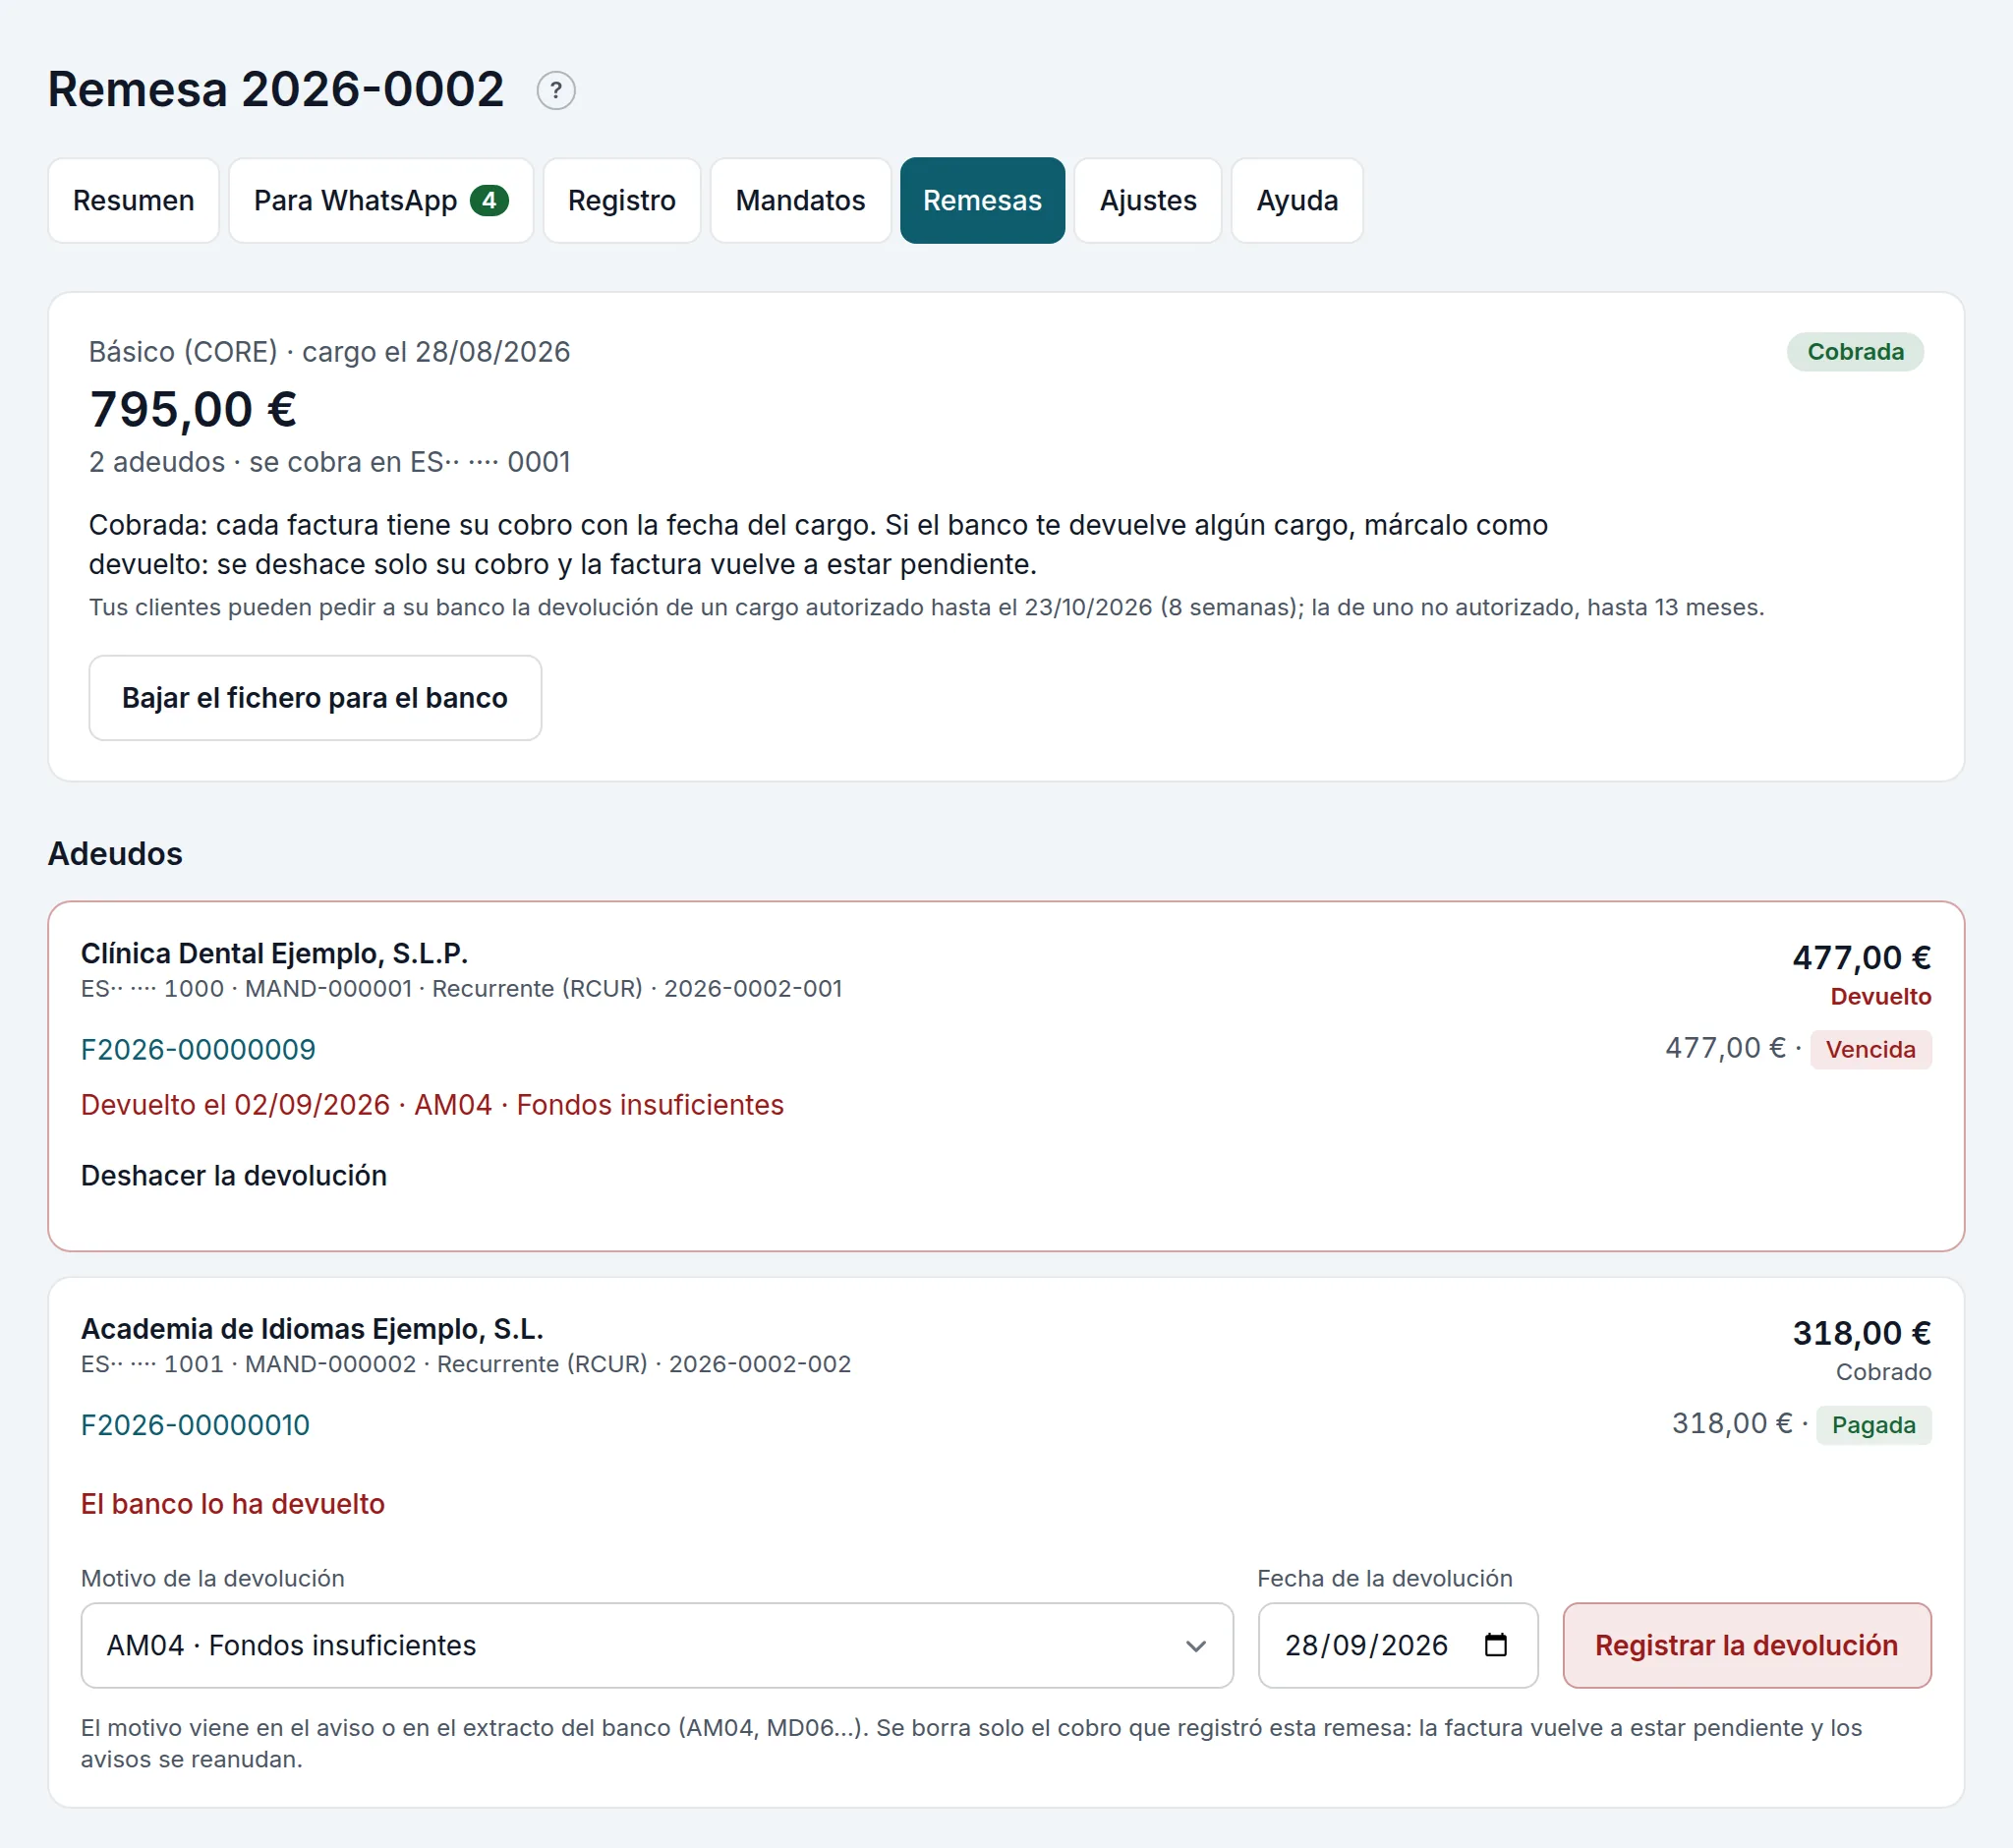The width and height of the screenshot is (2013, 1848).
Task: Open the help question mark icon
Action: tap(556, 91)
